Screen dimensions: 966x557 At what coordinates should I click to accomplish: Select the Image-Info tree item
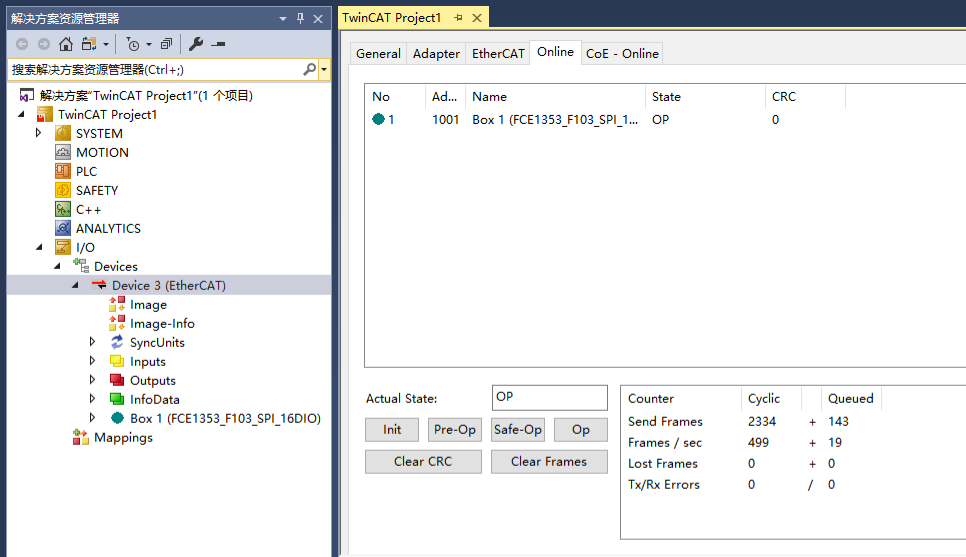(162, 323)
